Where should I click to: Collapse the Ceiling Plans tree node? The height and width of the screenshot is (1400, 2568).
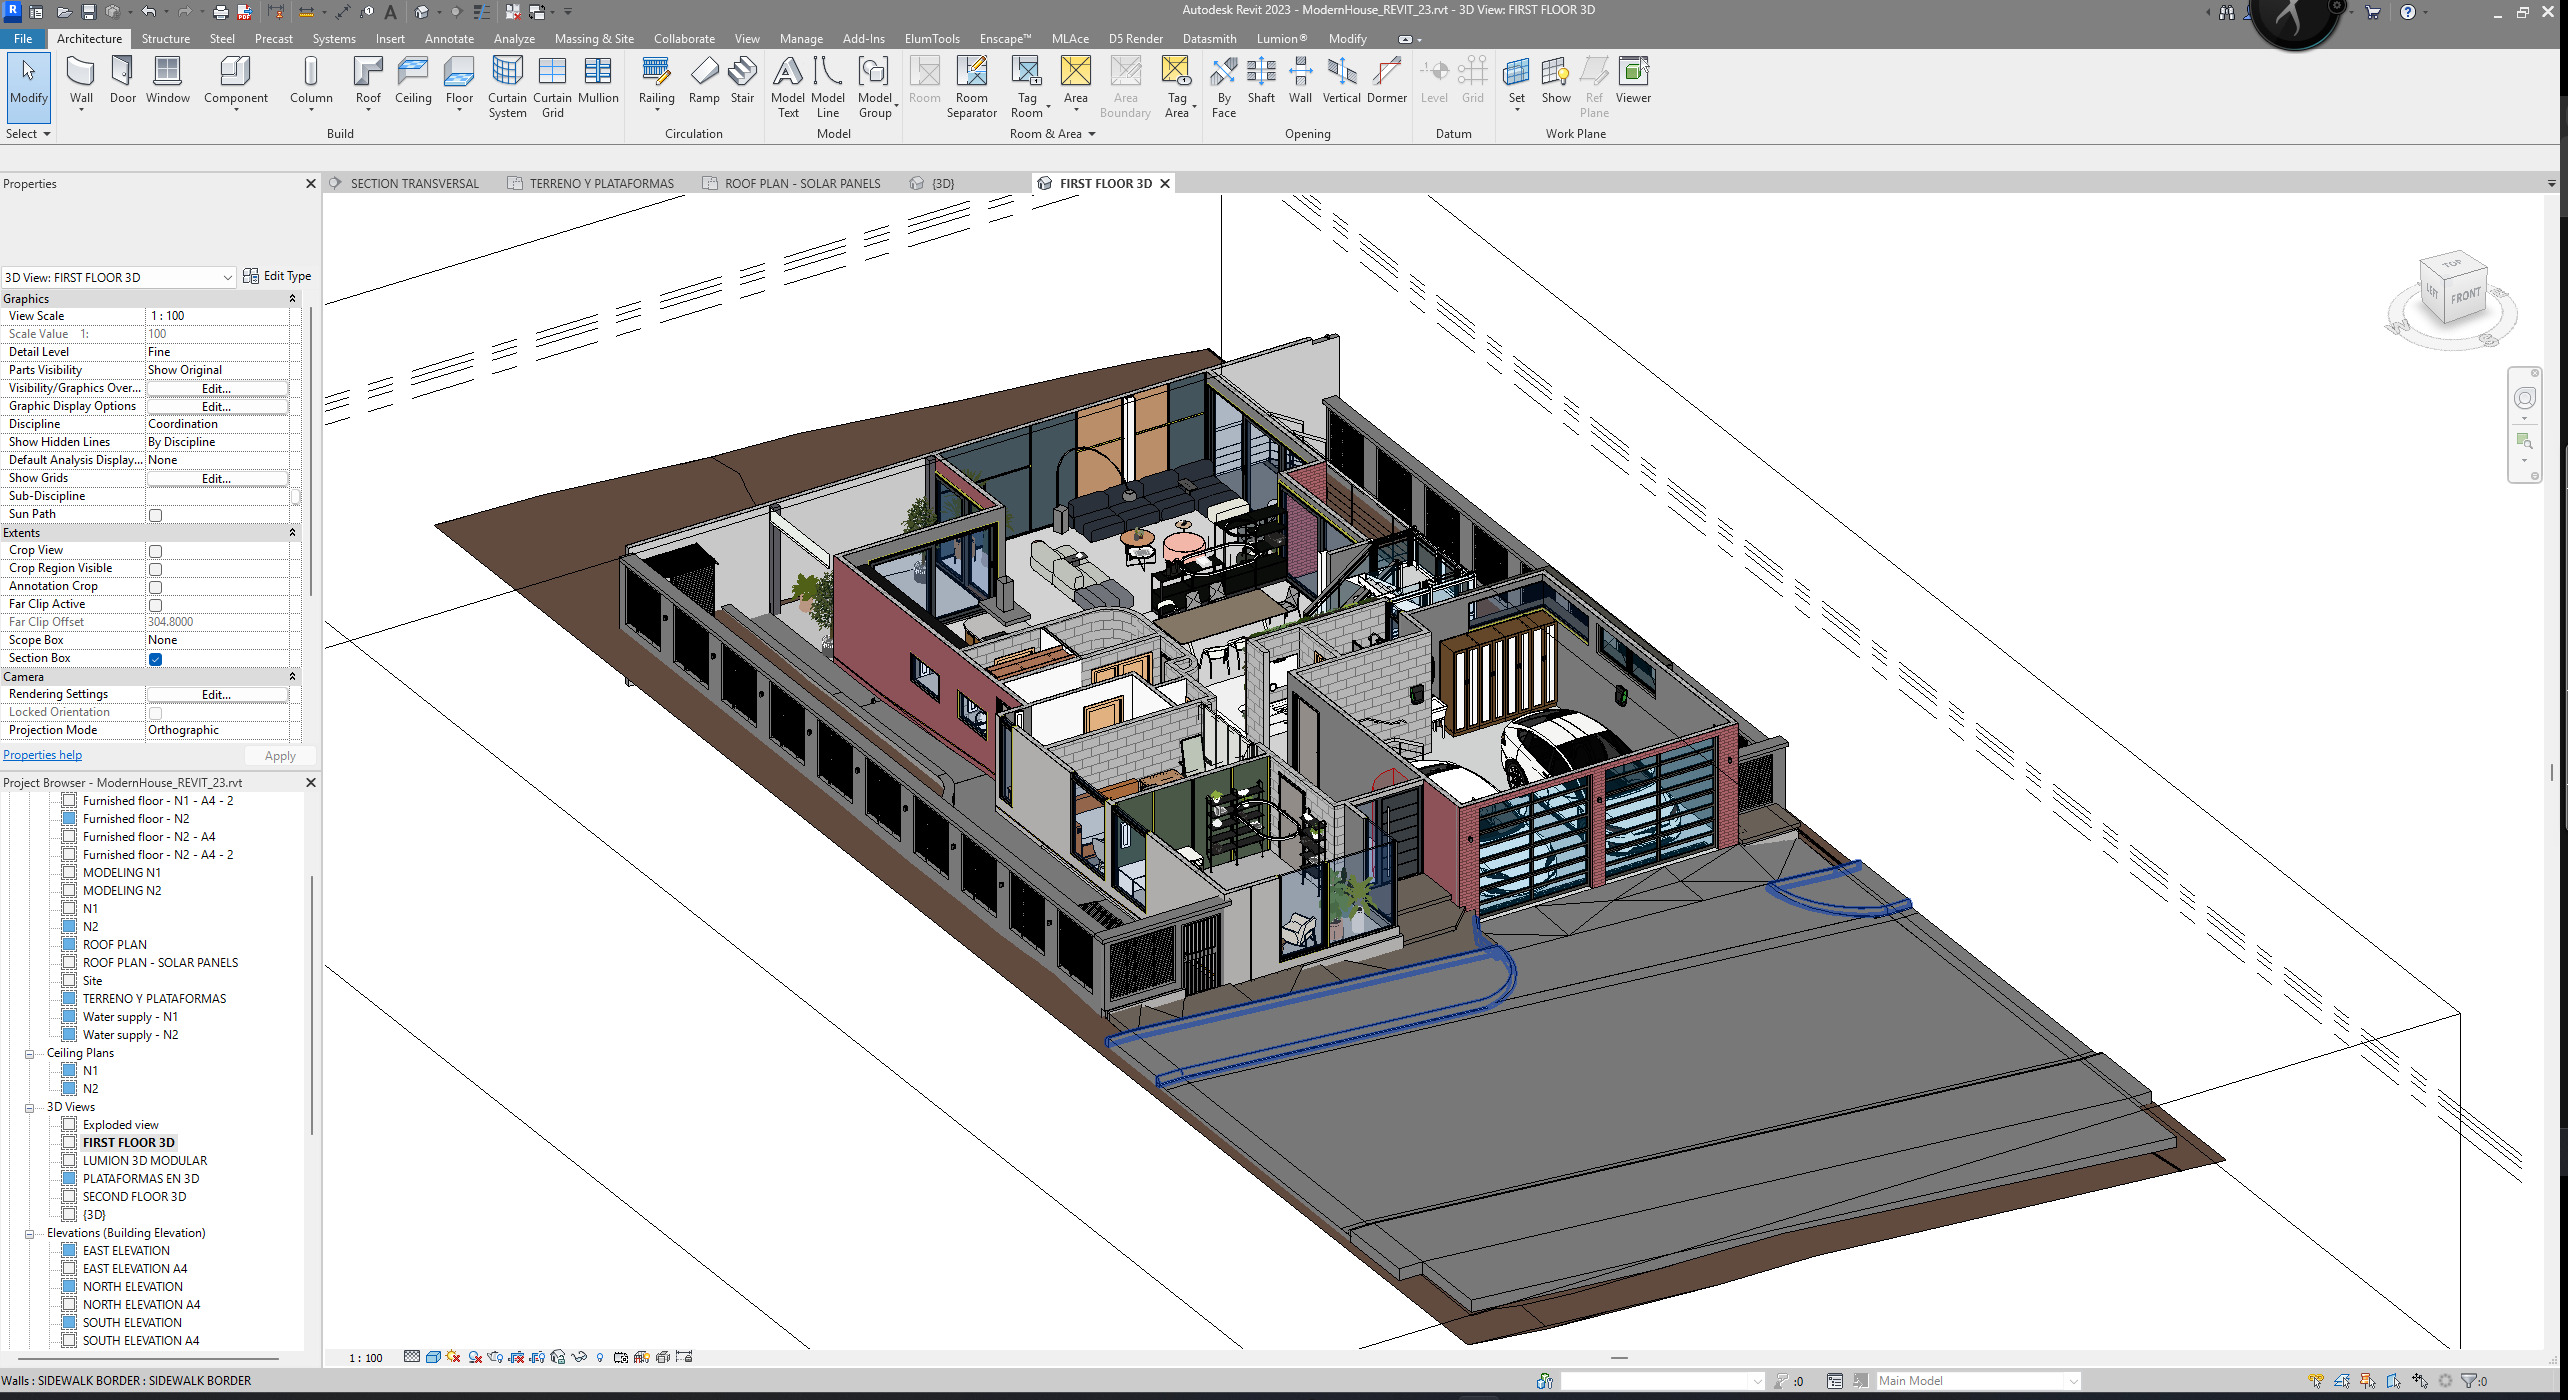pyautogui.click(x=29, y=1053)
